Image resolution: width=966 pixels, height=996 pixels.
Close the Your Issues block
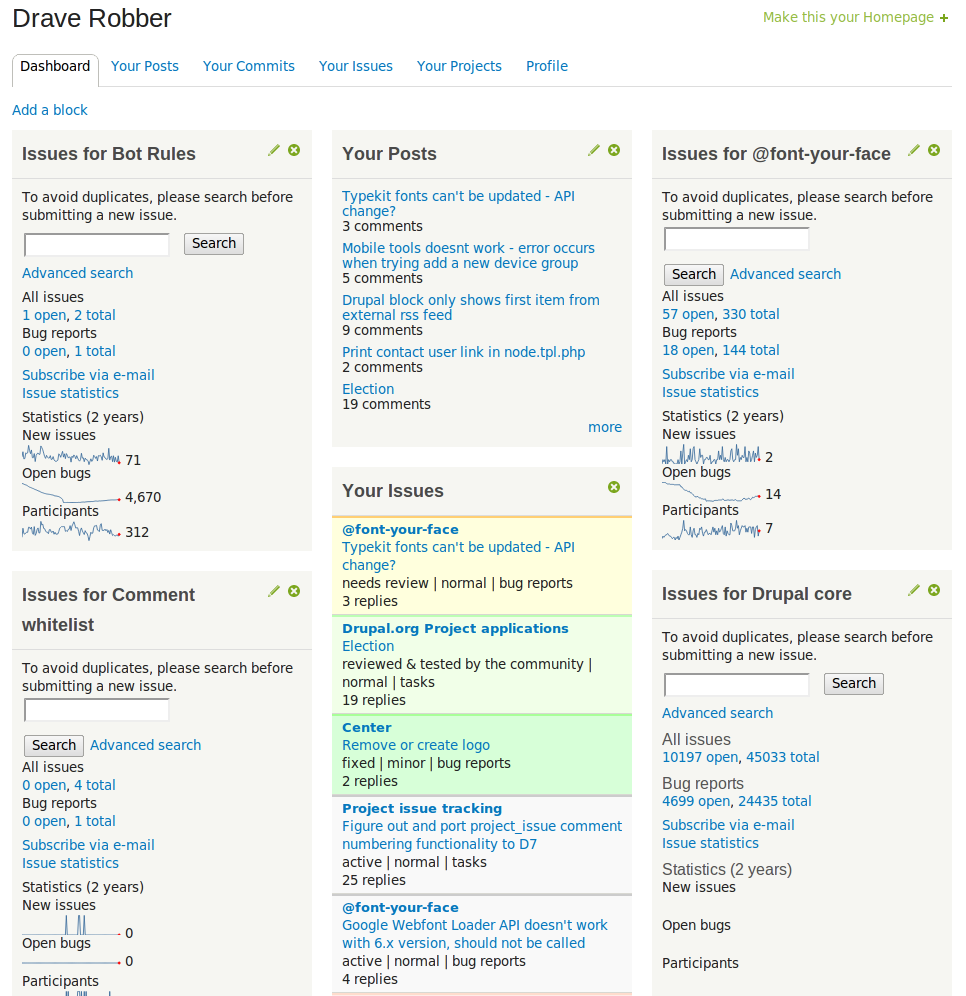(614, 487)
